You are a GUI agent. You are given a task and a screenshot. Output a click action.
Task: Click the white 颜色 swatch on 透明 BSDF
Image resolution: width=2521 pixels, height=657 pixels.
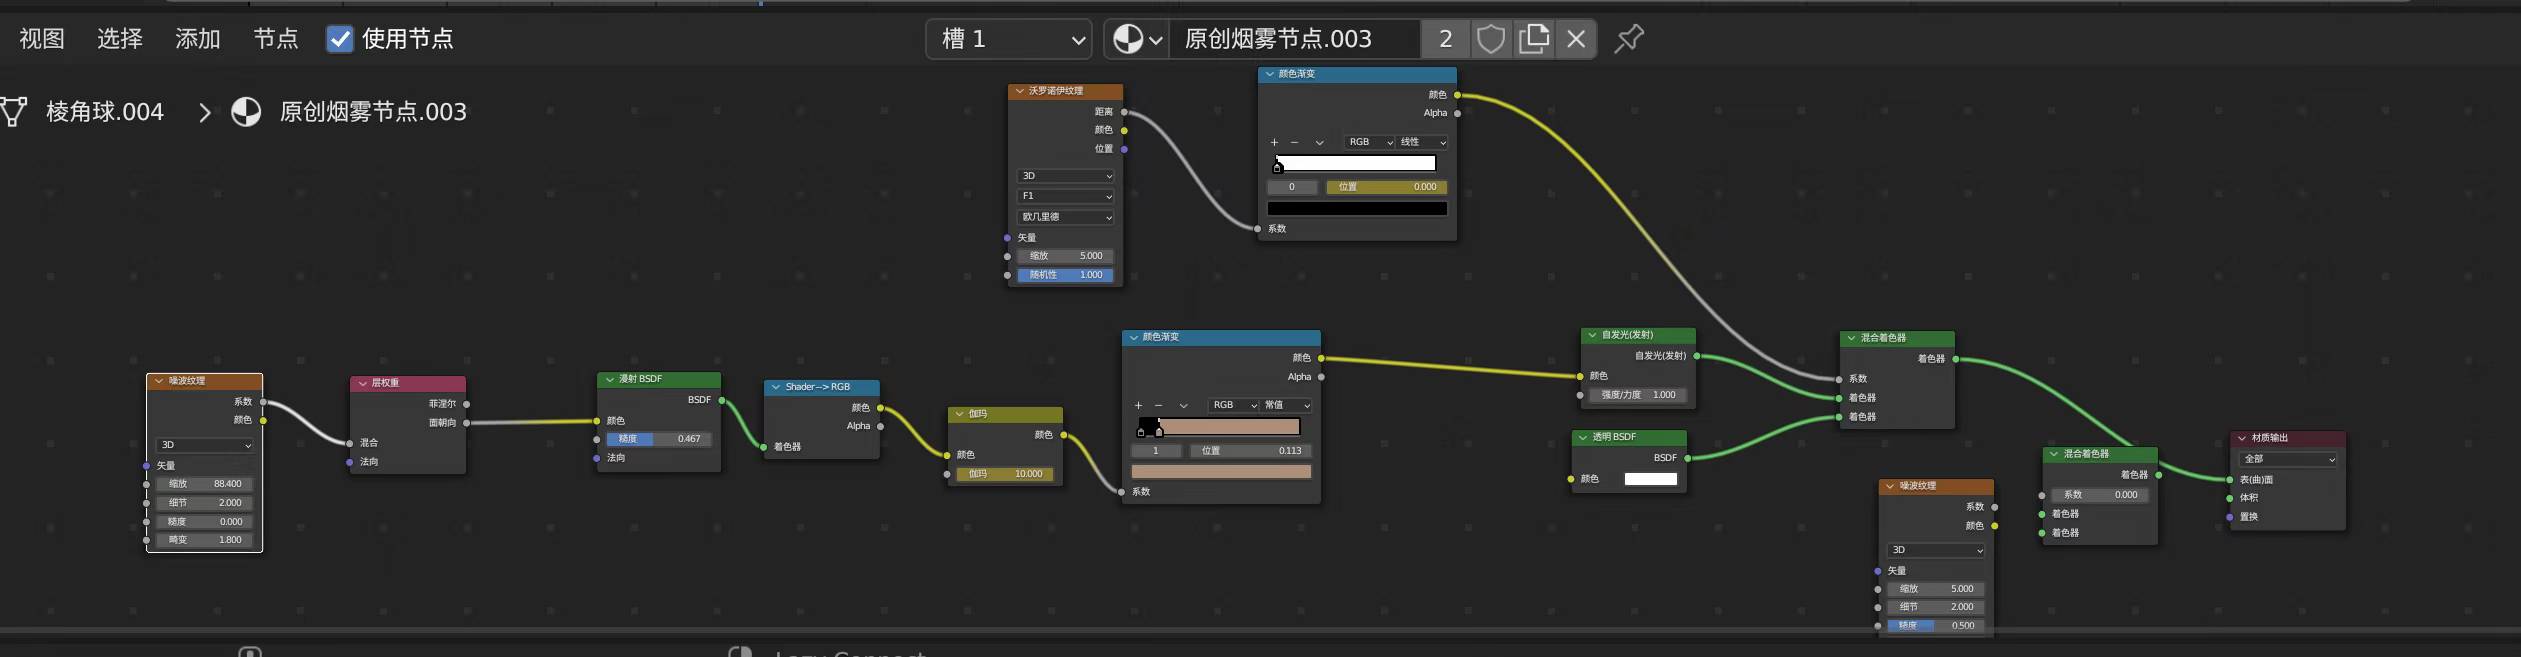1650,479
